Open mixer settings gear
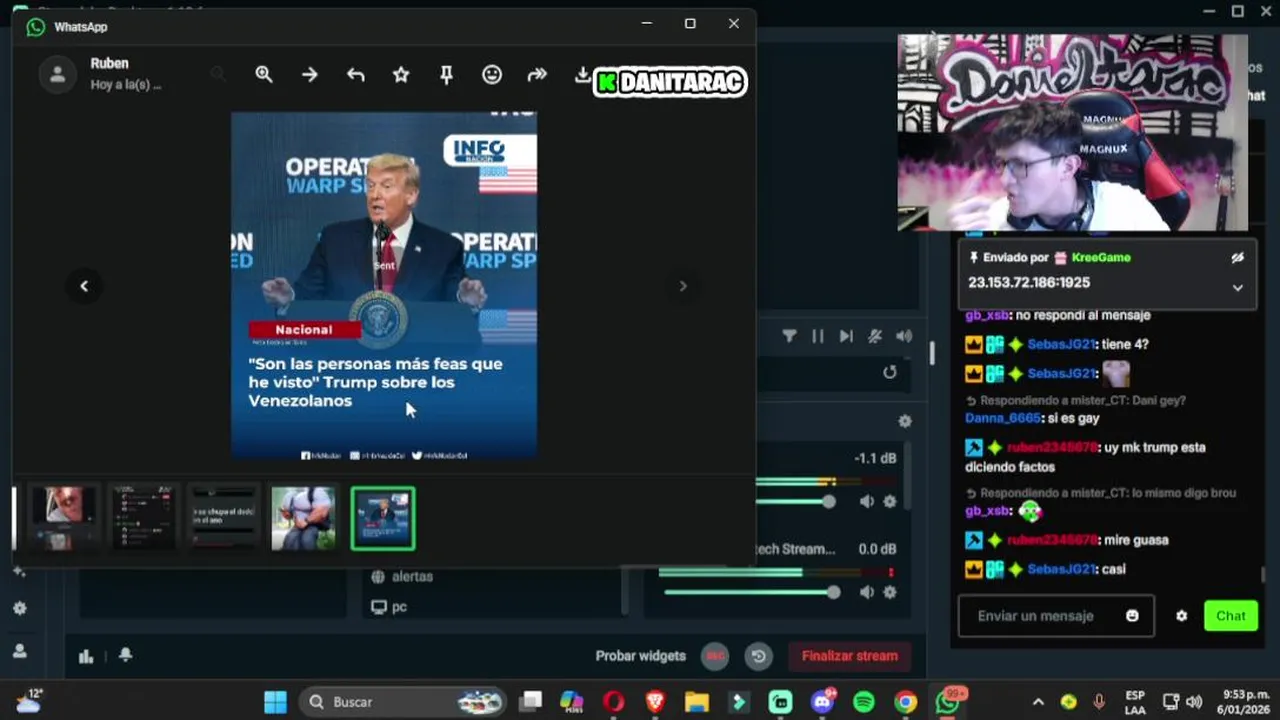 coord(905,421)
